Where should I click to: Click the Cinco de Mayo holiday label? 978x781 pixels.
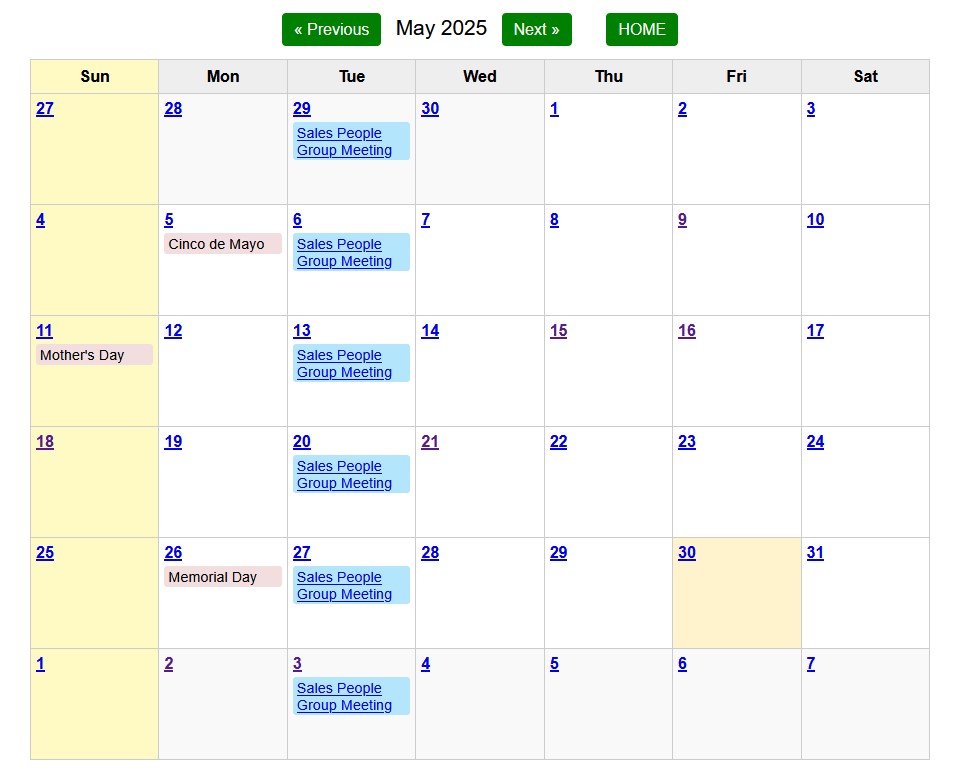click(216, 244)
